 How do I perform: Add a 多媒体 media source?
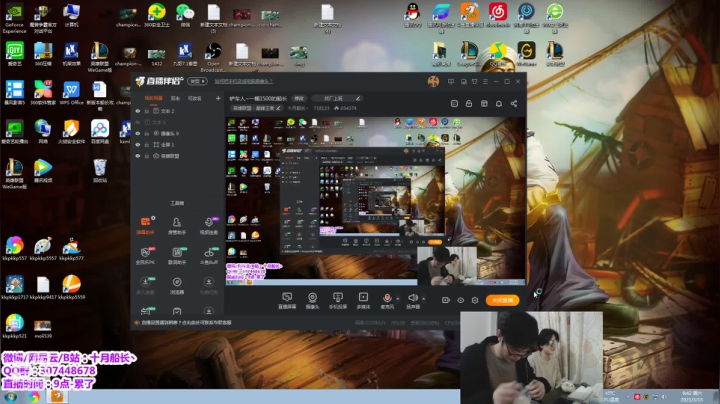pos(363,301)
